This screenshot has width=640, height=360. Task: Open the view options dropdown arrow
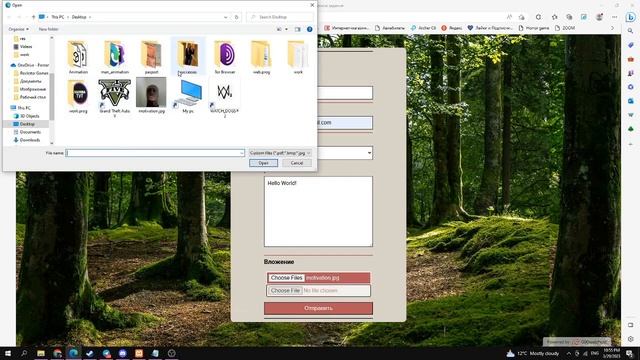click(x=286, y=29)
